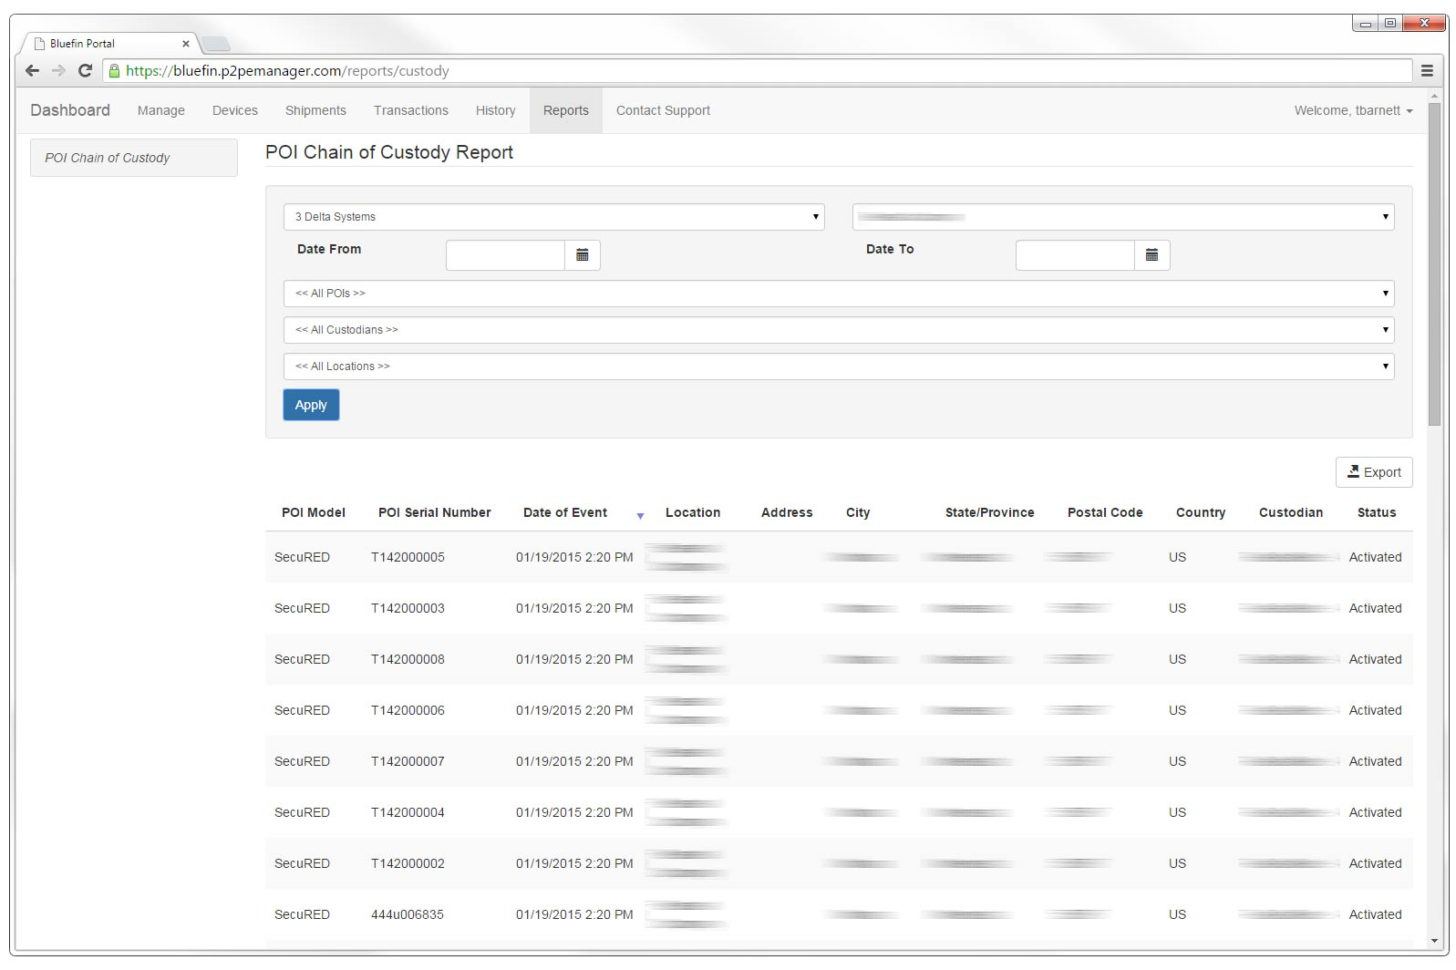Reload the page with the refresh icon
The width and height of the screenshot is (1456, 970).
pyautogui.click(x=84, y=71)
